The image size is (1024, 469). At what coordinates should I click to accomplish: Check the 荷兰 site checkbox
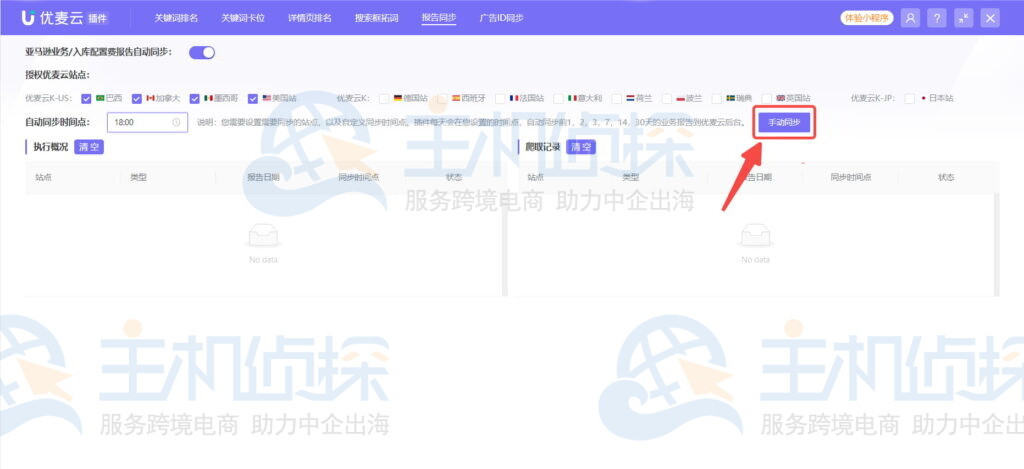(616, 99)
